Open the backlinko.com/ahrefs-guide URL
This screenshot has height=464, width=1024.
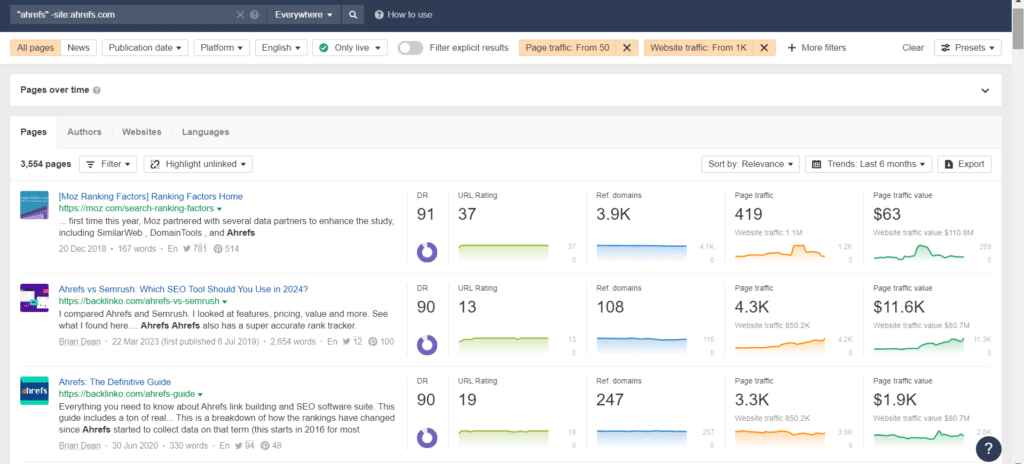[x=127, y=394]
